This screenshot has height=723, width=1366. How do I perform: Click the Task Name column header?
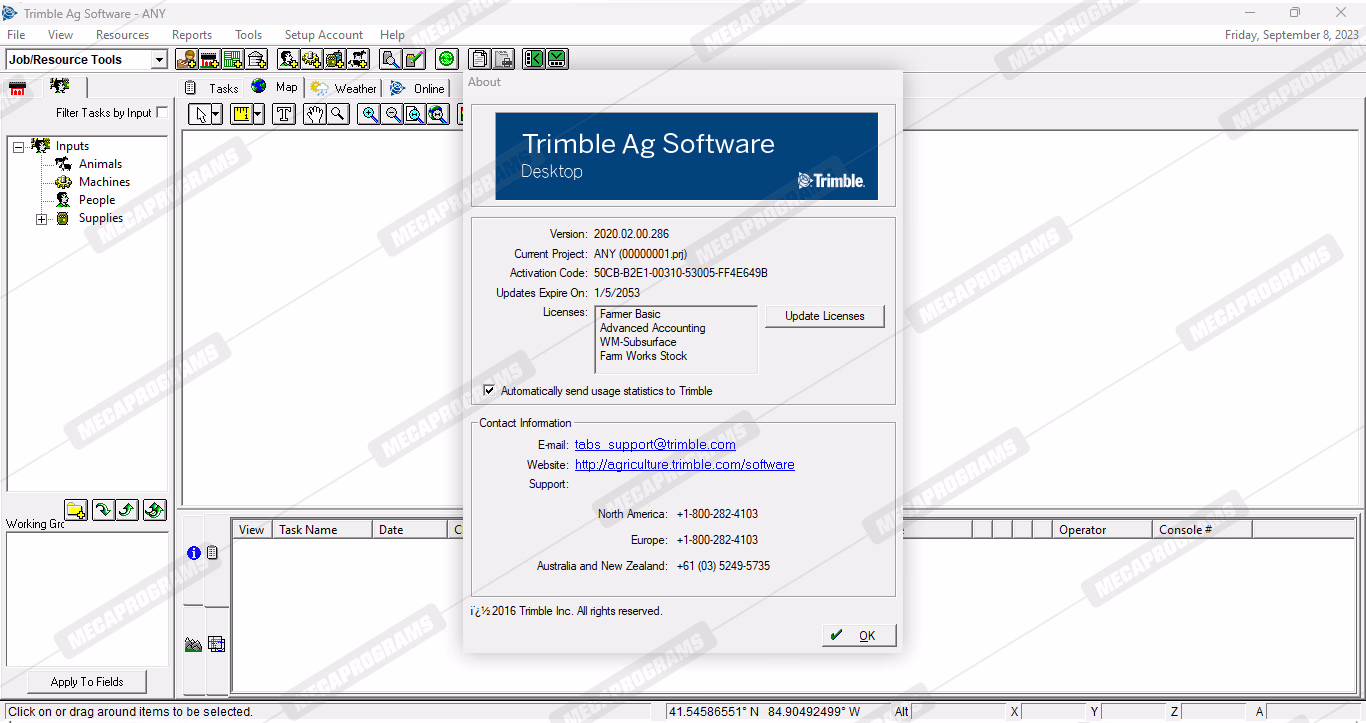(x=322, y=530)
